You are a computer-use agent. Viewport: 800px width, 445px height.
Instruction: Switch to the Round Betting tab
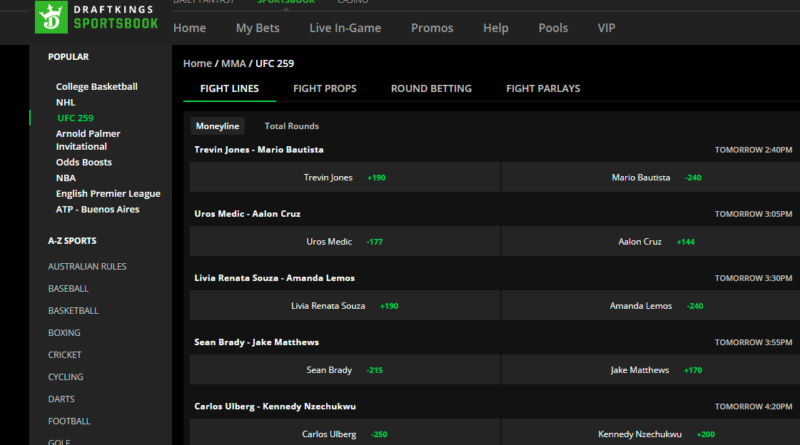pyautogui.click(x=431, y=89)
